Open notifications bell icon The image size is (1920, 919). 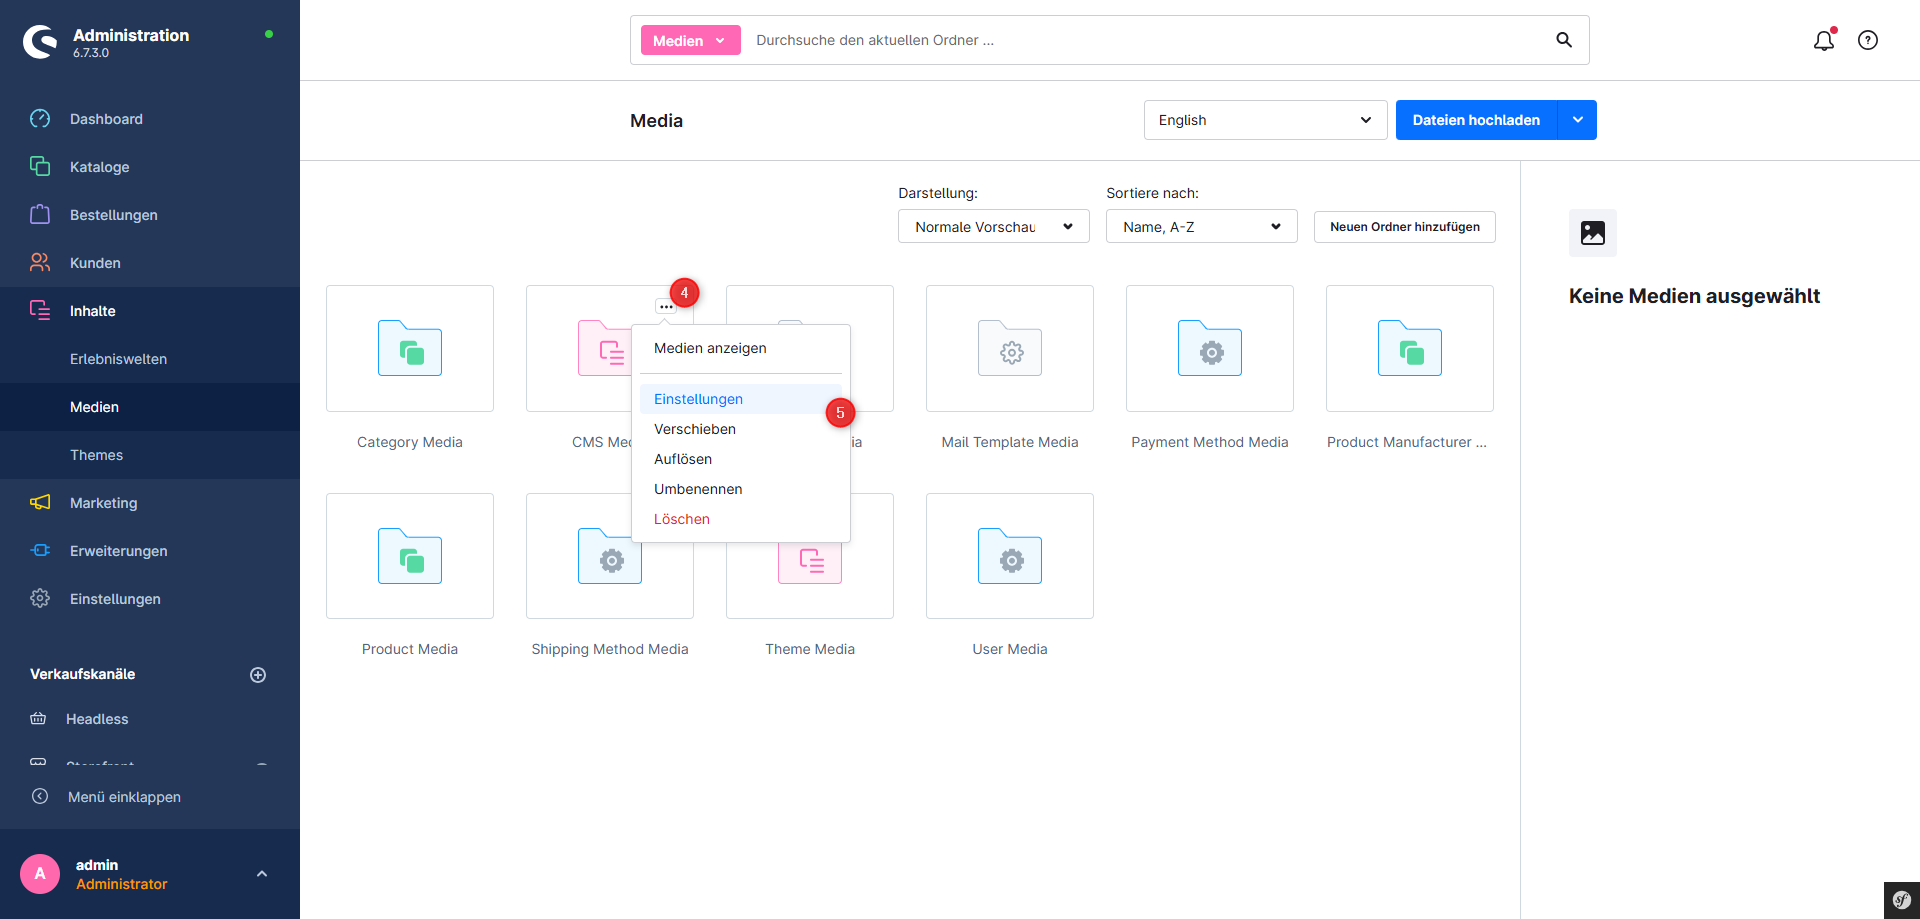click(1824, 40)
